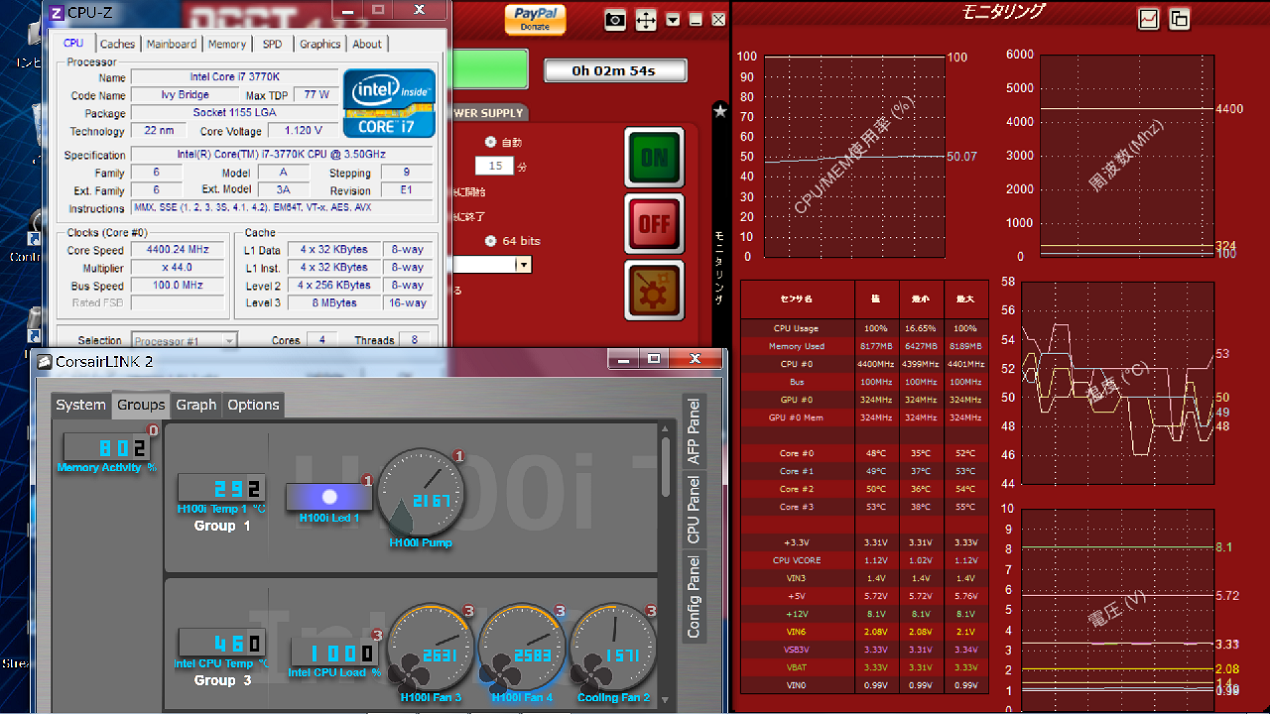The image size is (1270, 714).
Task: Click the monitoring window layout icon
Action: click(x=1179, y=18)
